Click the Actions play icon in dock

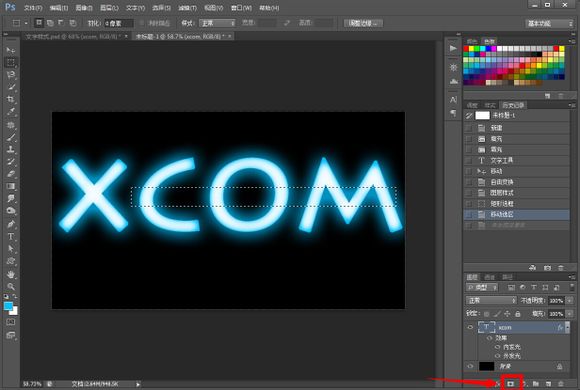pos(453,48)
